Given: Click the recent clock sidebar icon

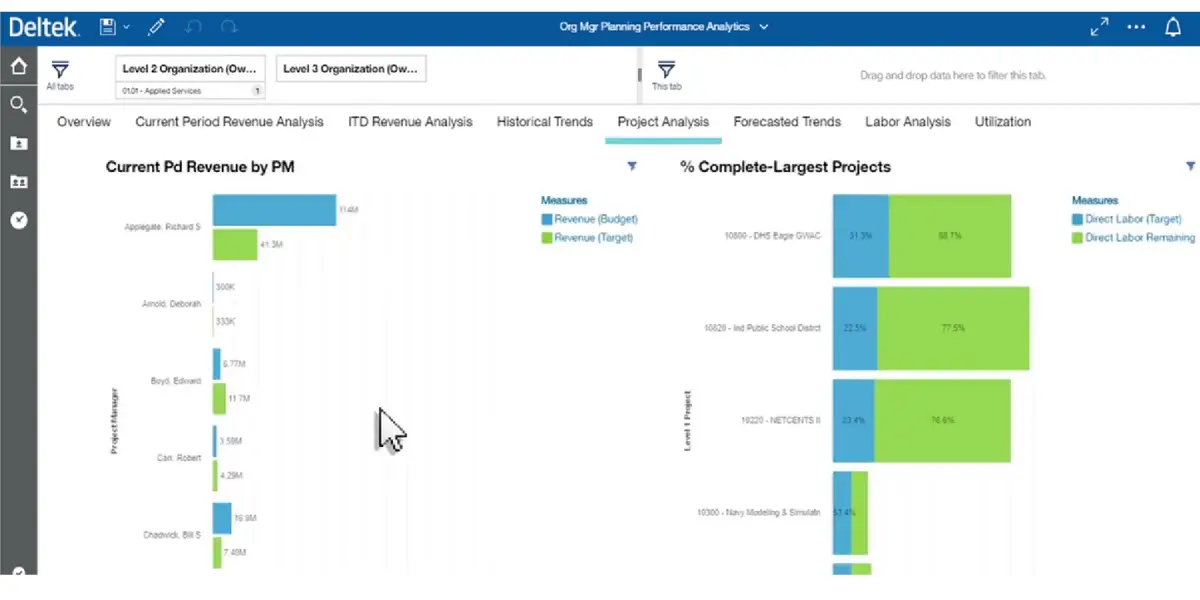Looking at the screenshot, I should (19, 220).
